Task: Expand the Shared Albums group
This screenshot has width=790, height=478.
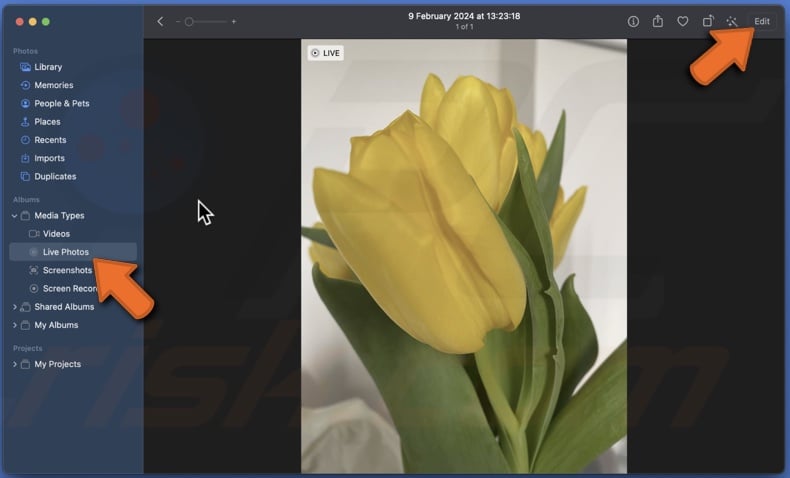Action: click(x=14, y=307)
